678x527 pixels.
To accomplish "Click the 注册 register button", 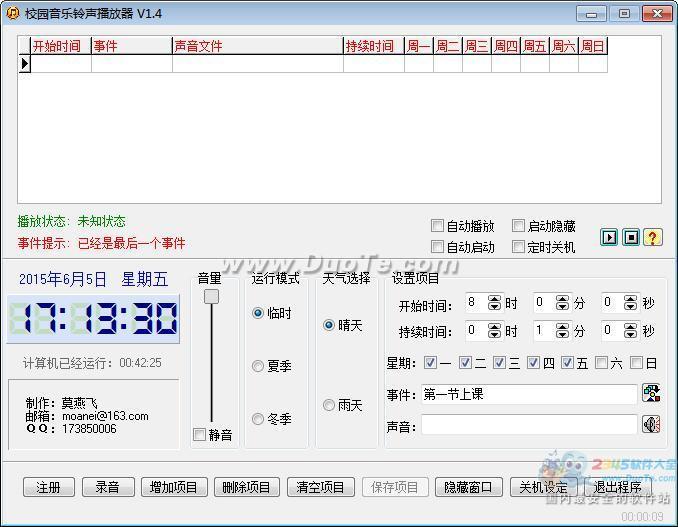I will (x=48, y=487).
